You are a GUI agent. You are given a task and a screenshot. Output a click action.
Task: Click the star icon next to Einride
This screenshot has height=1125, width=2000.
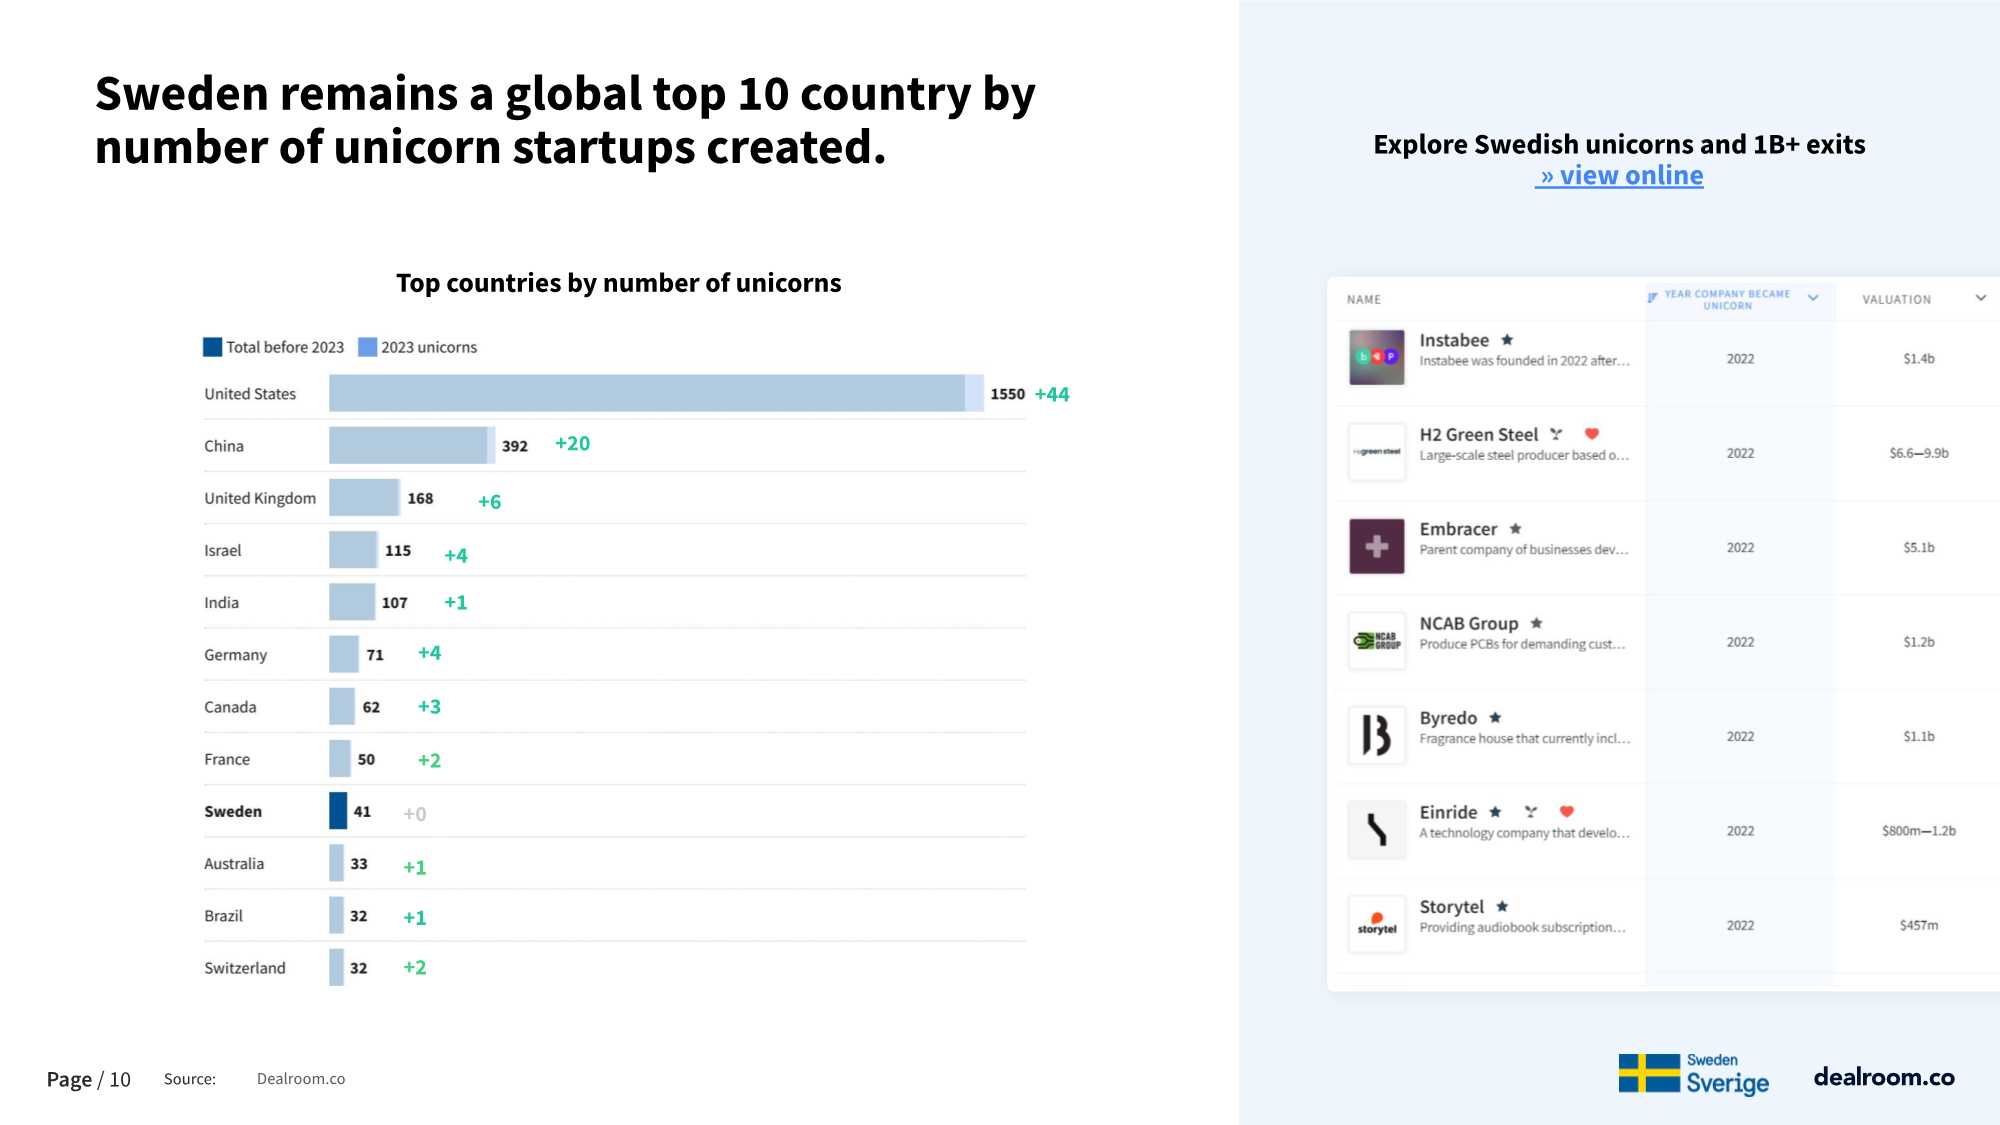pos(1495,812)
